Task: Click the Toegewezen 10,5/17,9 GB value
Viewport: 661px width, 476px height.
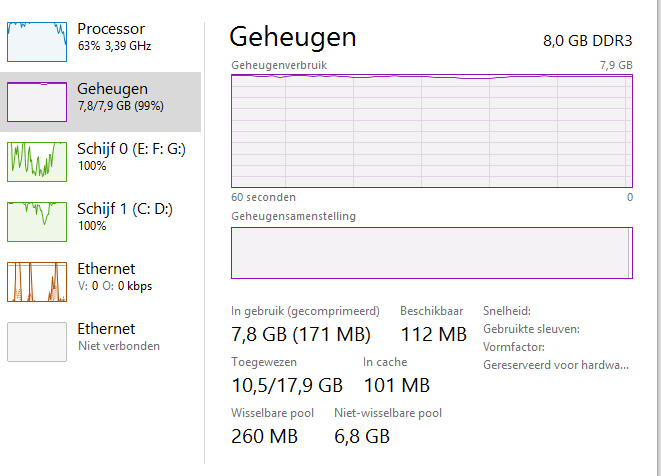Action: tap(287, 385)
